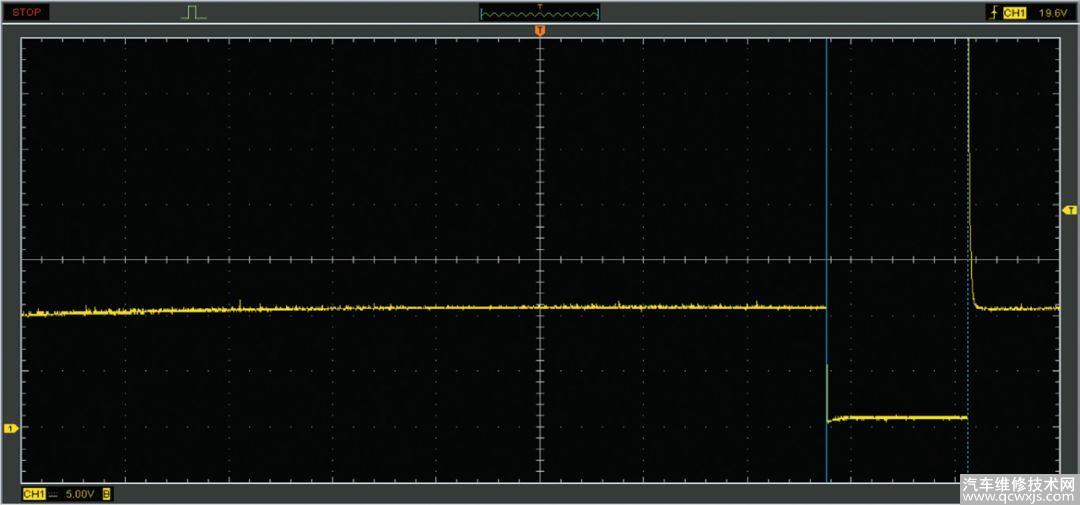Select the CH1 label in bottom status bar
Viewport: 1080px width, 505px height.
(x=34, y=494)
